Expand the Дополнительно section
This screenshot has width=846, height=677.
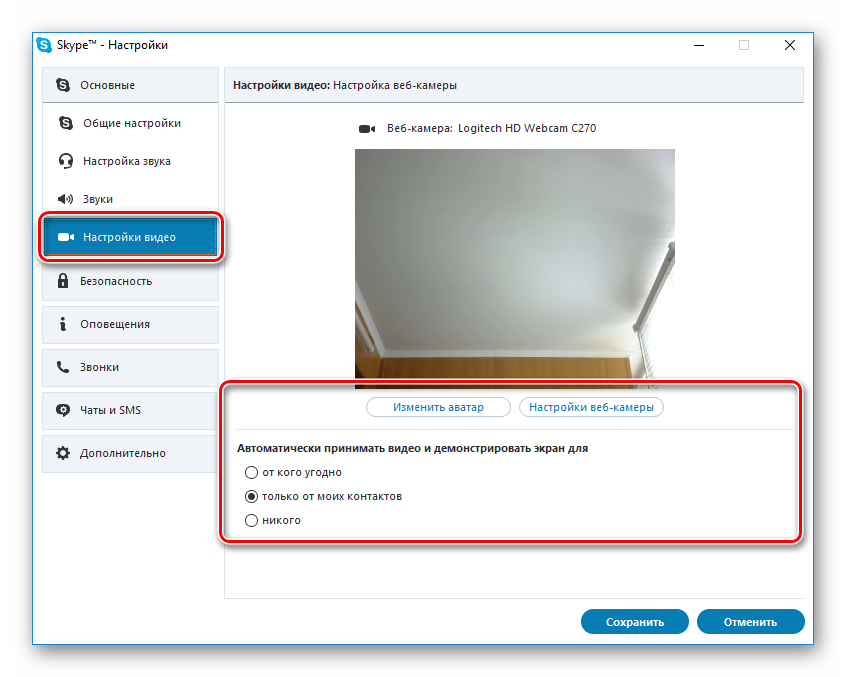click(x=131, y=454)
